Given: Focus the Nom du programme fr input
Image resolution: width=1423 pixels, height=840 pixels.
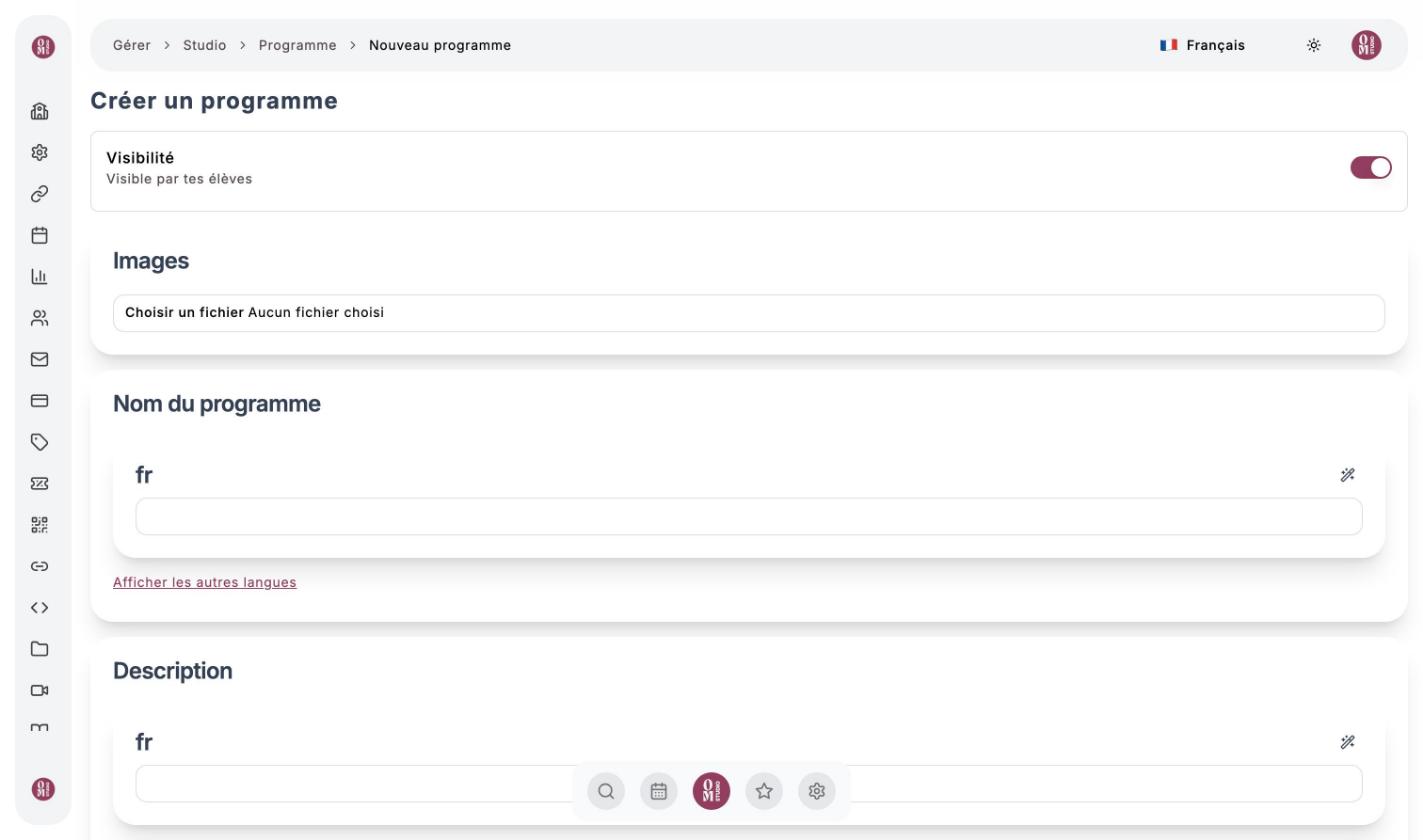Looking at the screenshot, I should 749,517.
